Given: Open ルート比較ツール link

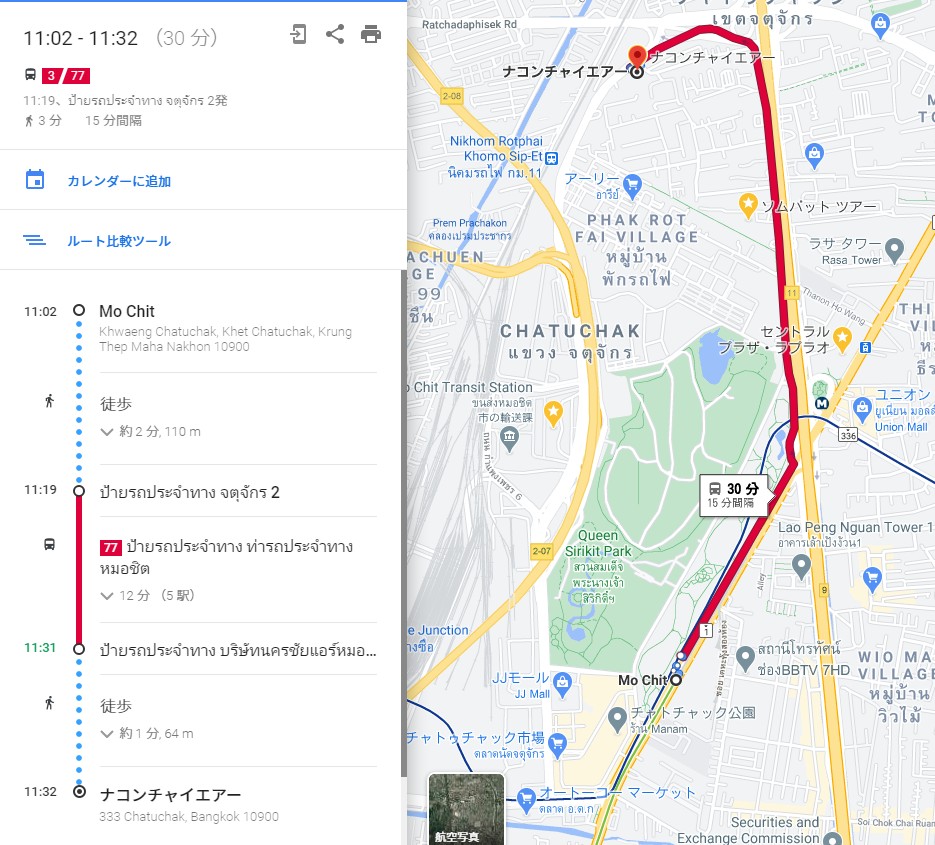Looking at the screenshot, I should (x=119, y=241).
